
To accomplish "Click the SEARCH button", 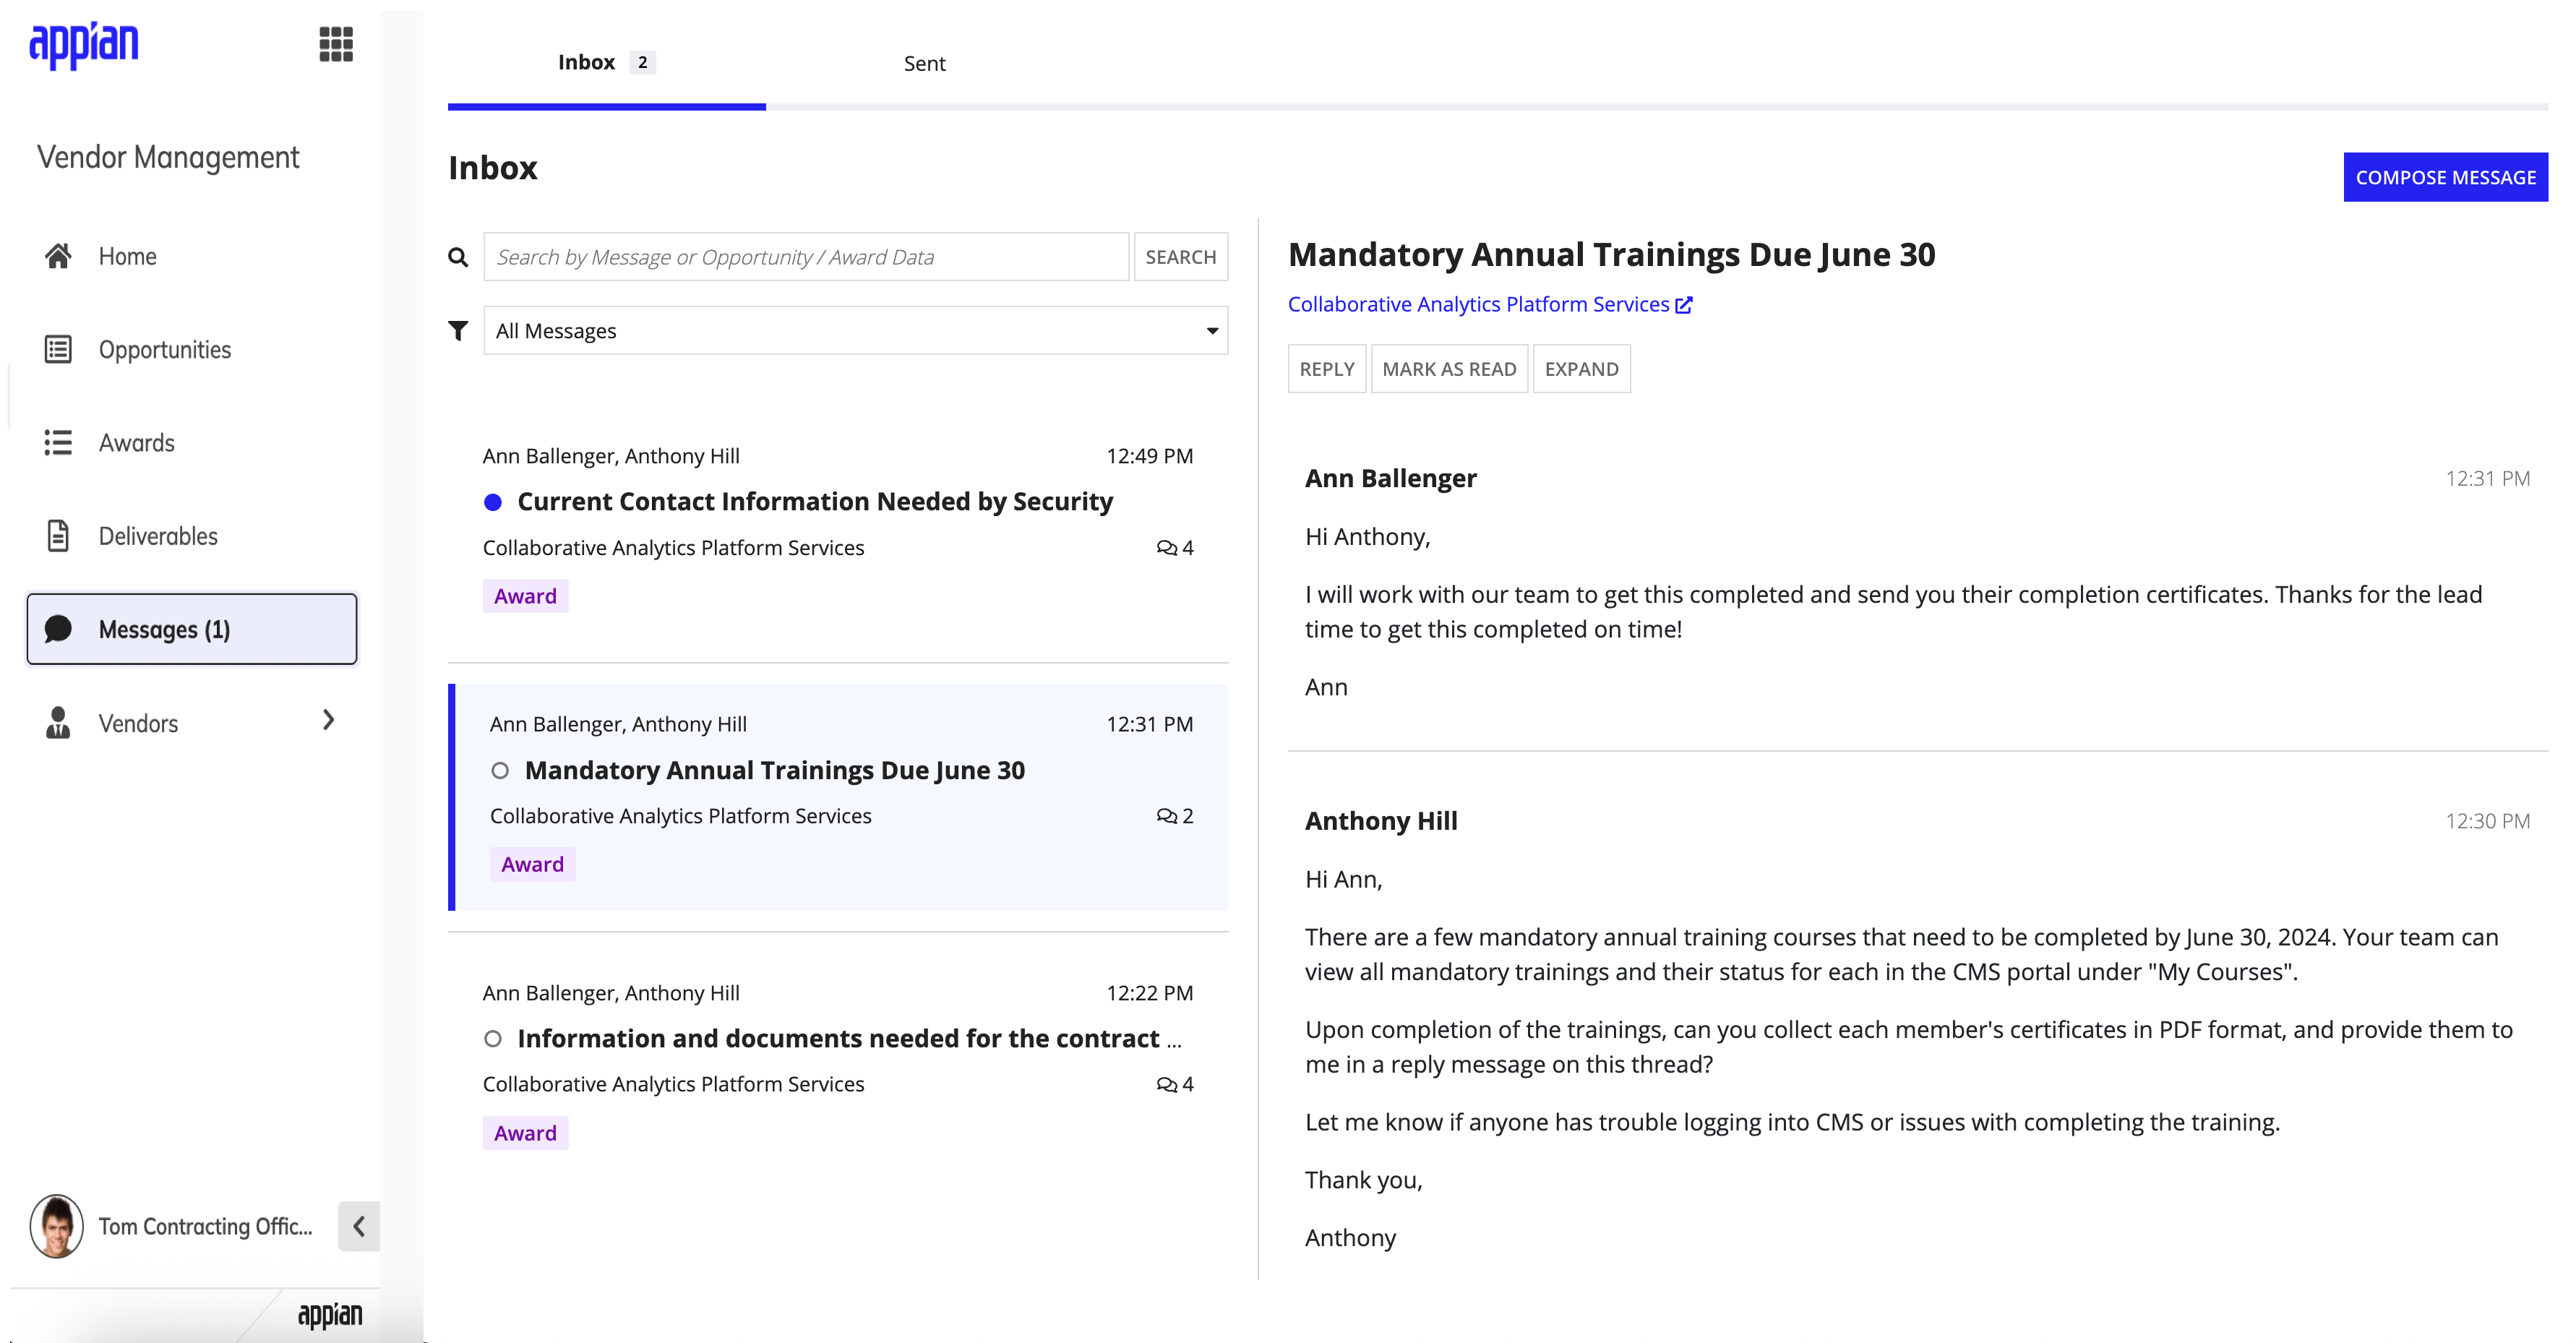I will coord(1180,257).
